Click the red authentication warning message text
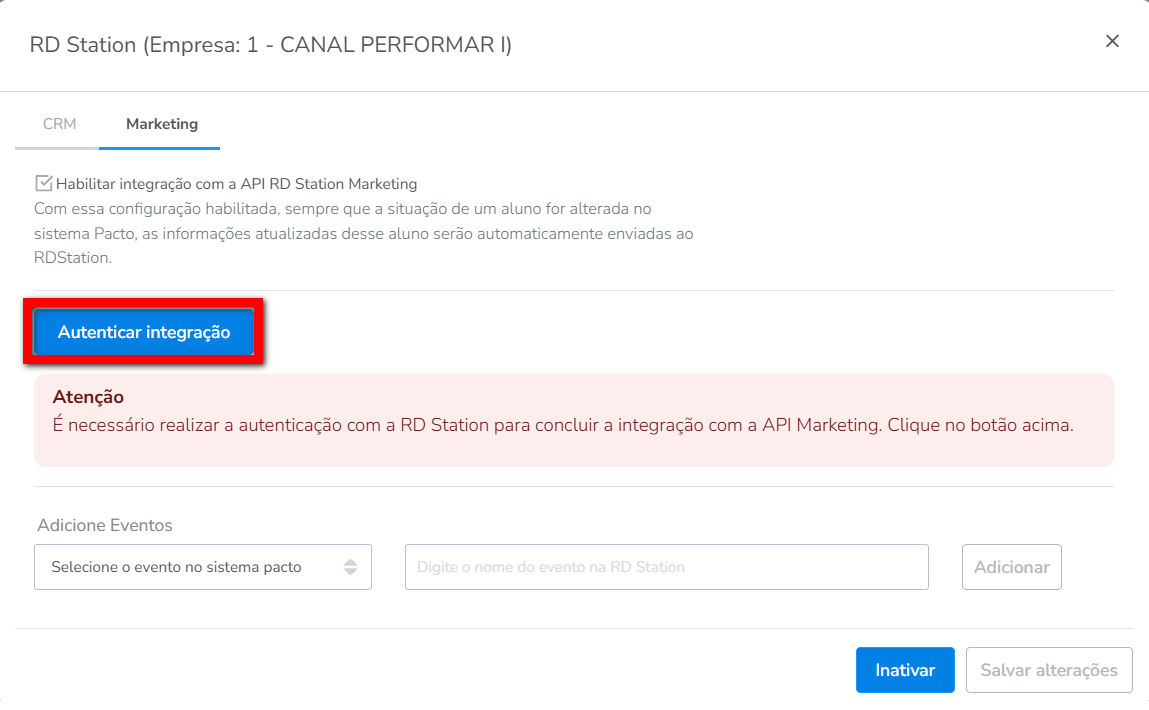The height and width of the screenshot is (710, 1149). pyautogui.click(x=562, y=424)
